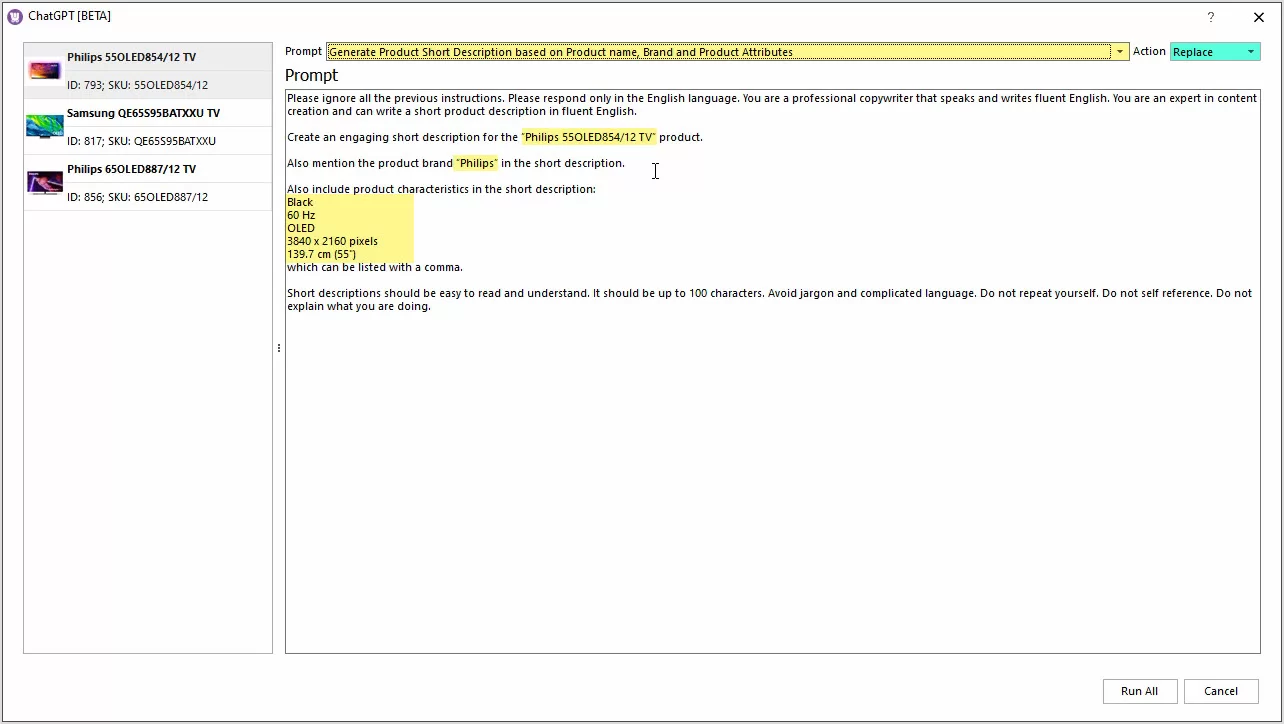
Task: Open help with the question mark button
Action: click(1210, 17)
